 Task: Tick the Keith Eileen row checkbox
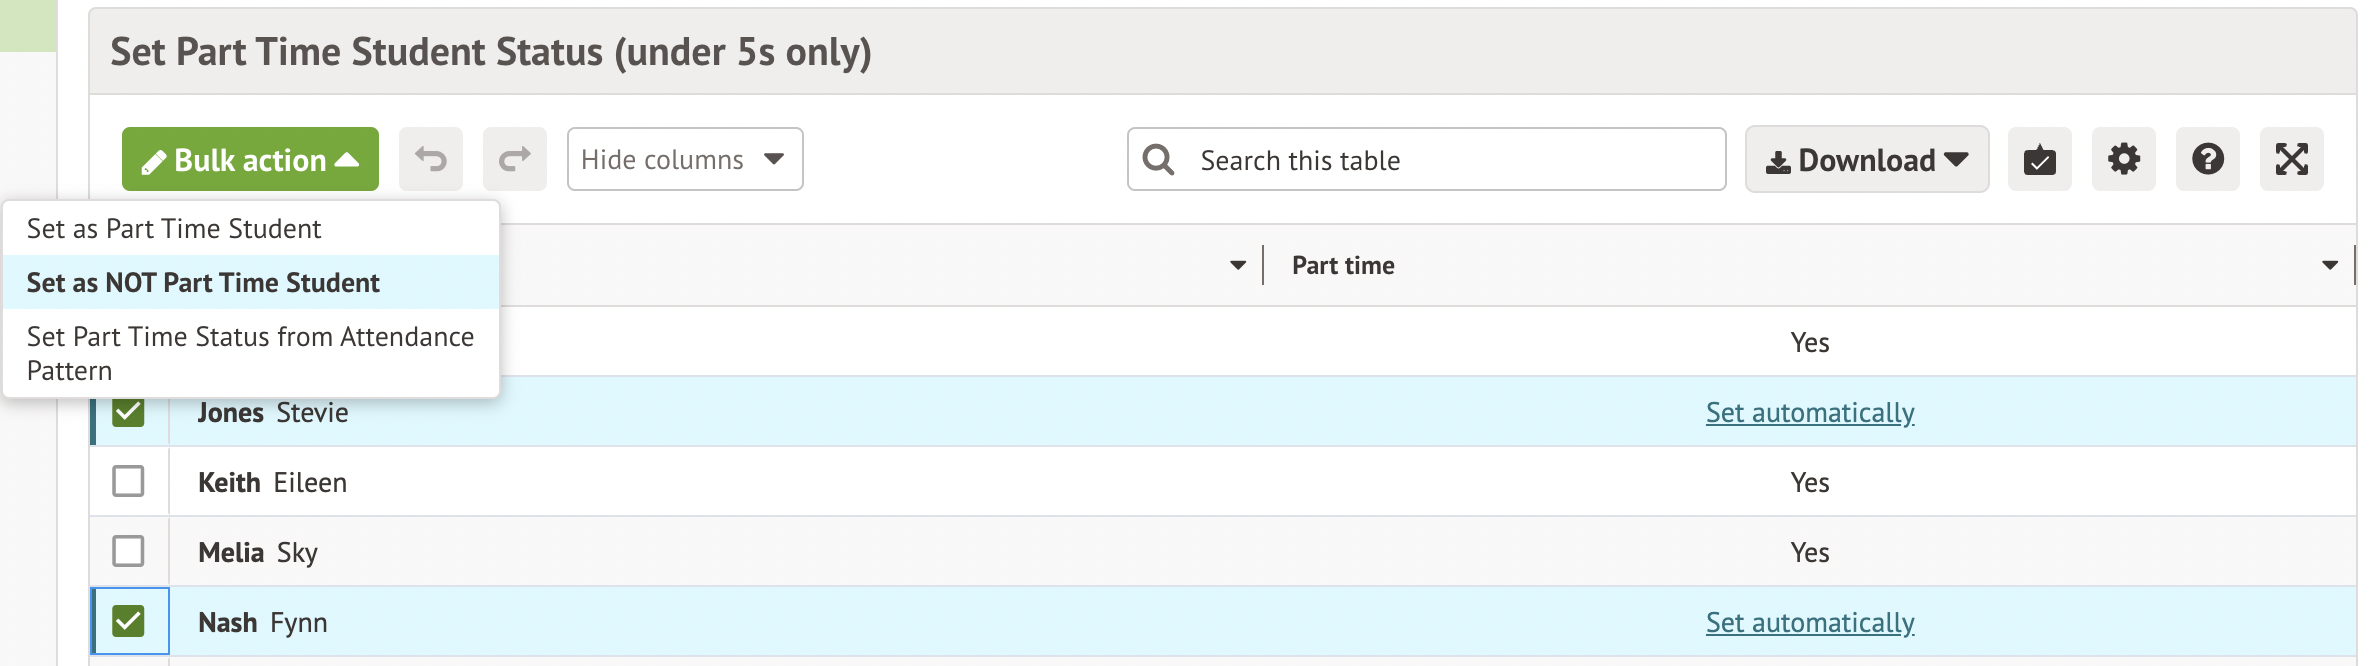pos(128,481)
